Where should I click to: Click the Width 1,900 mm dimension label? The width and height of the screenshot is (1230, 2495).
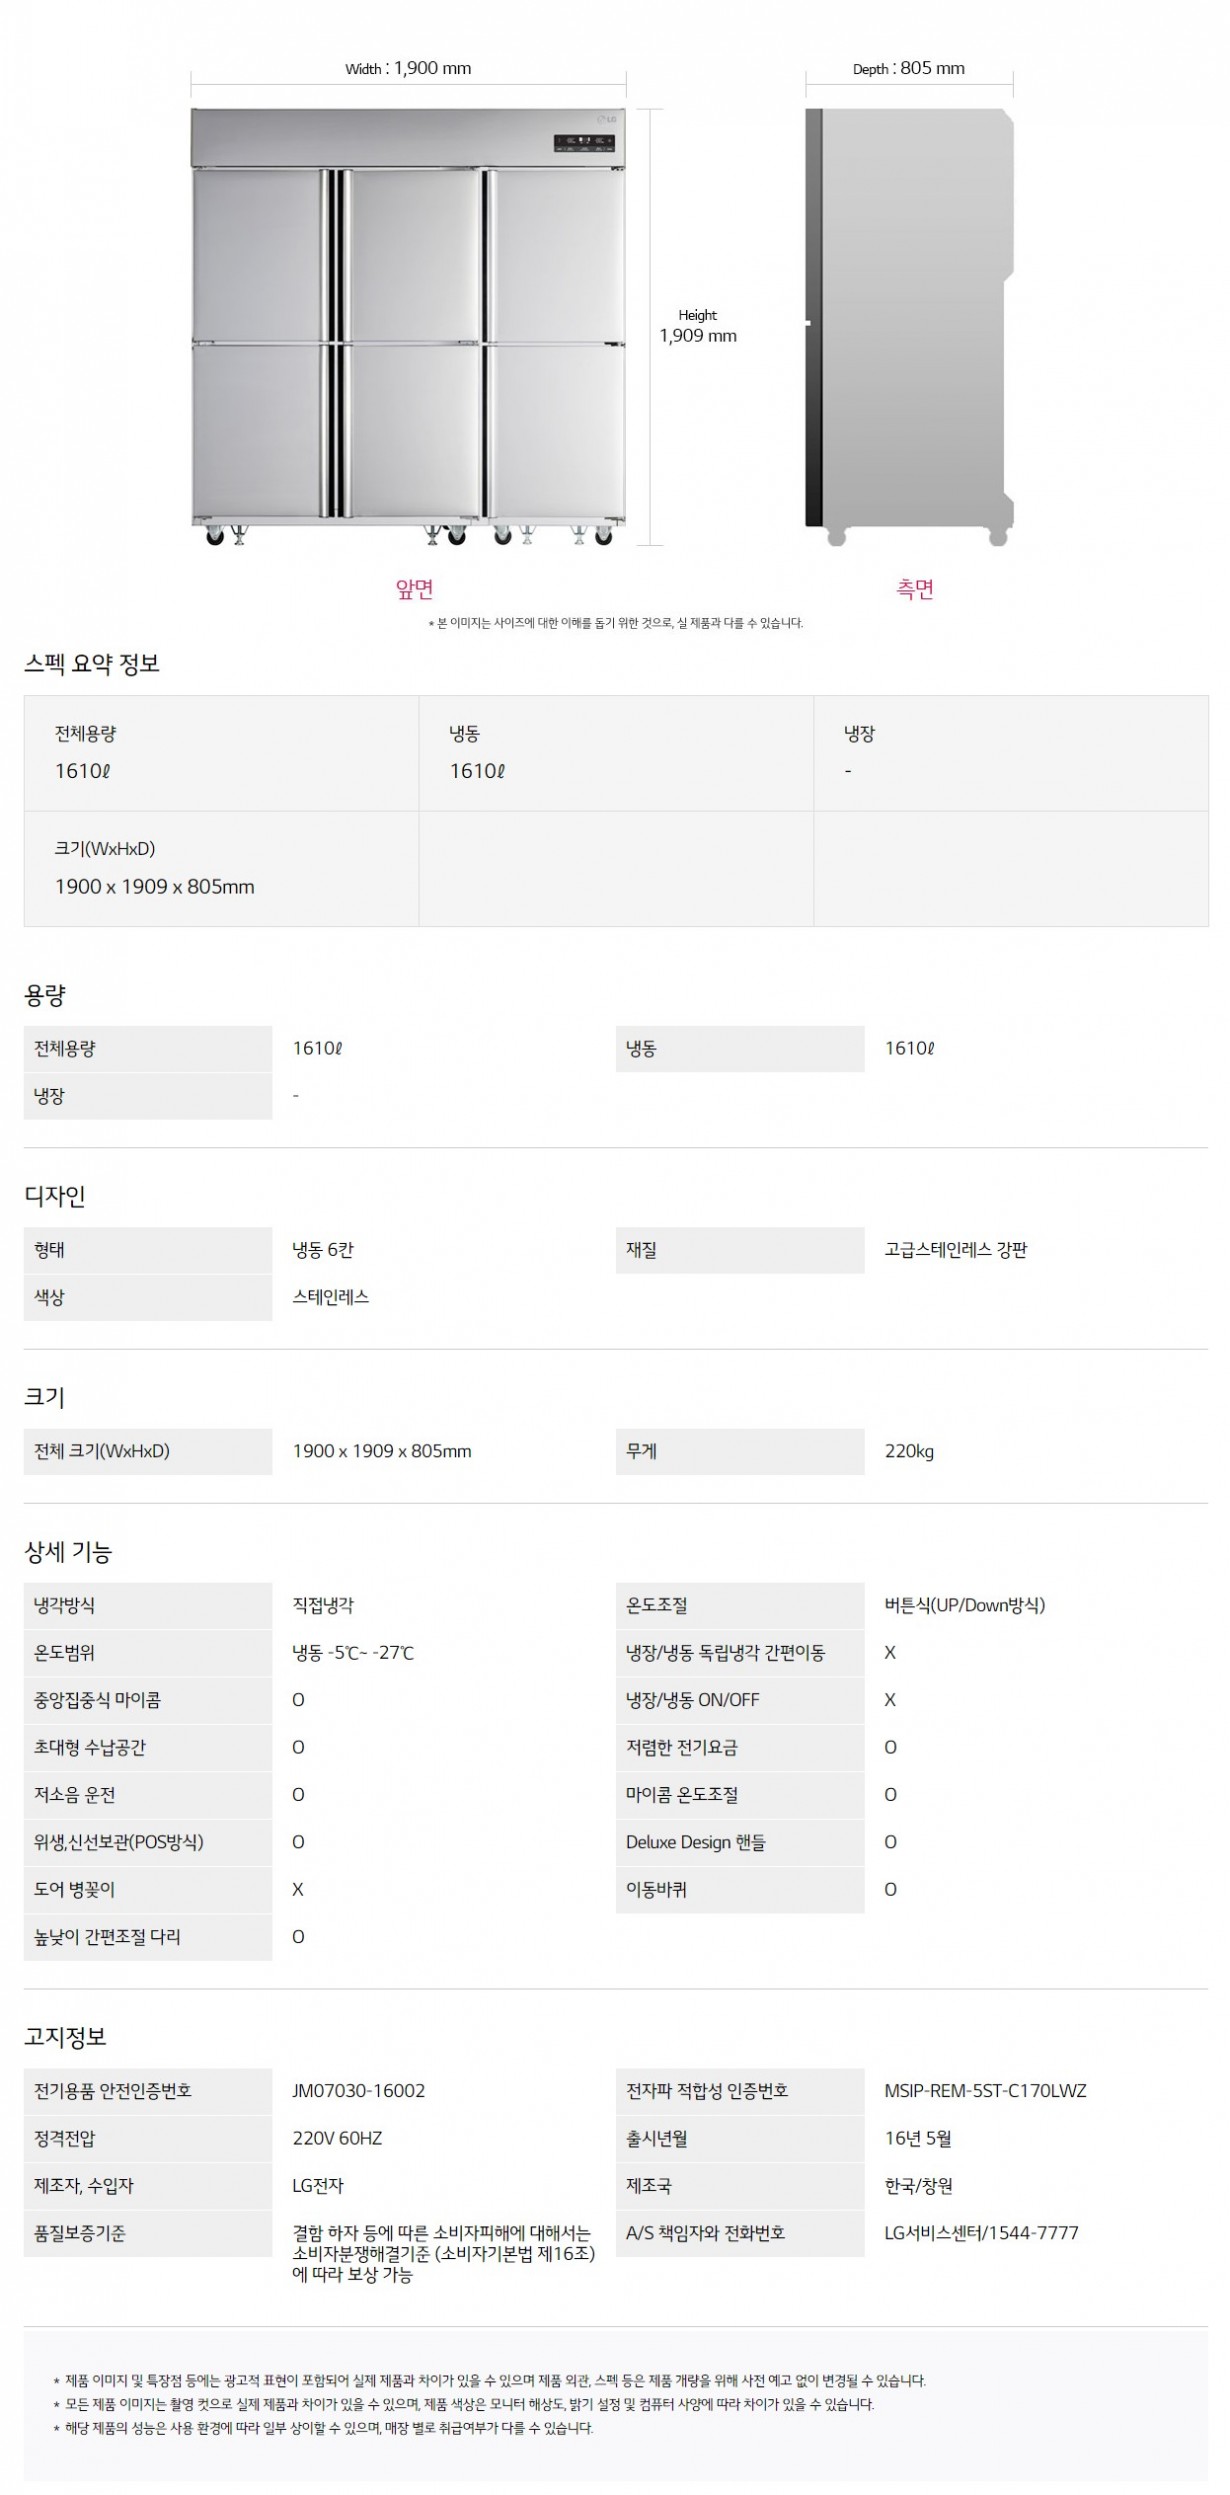pyautogui.click(x=408, y=68)
